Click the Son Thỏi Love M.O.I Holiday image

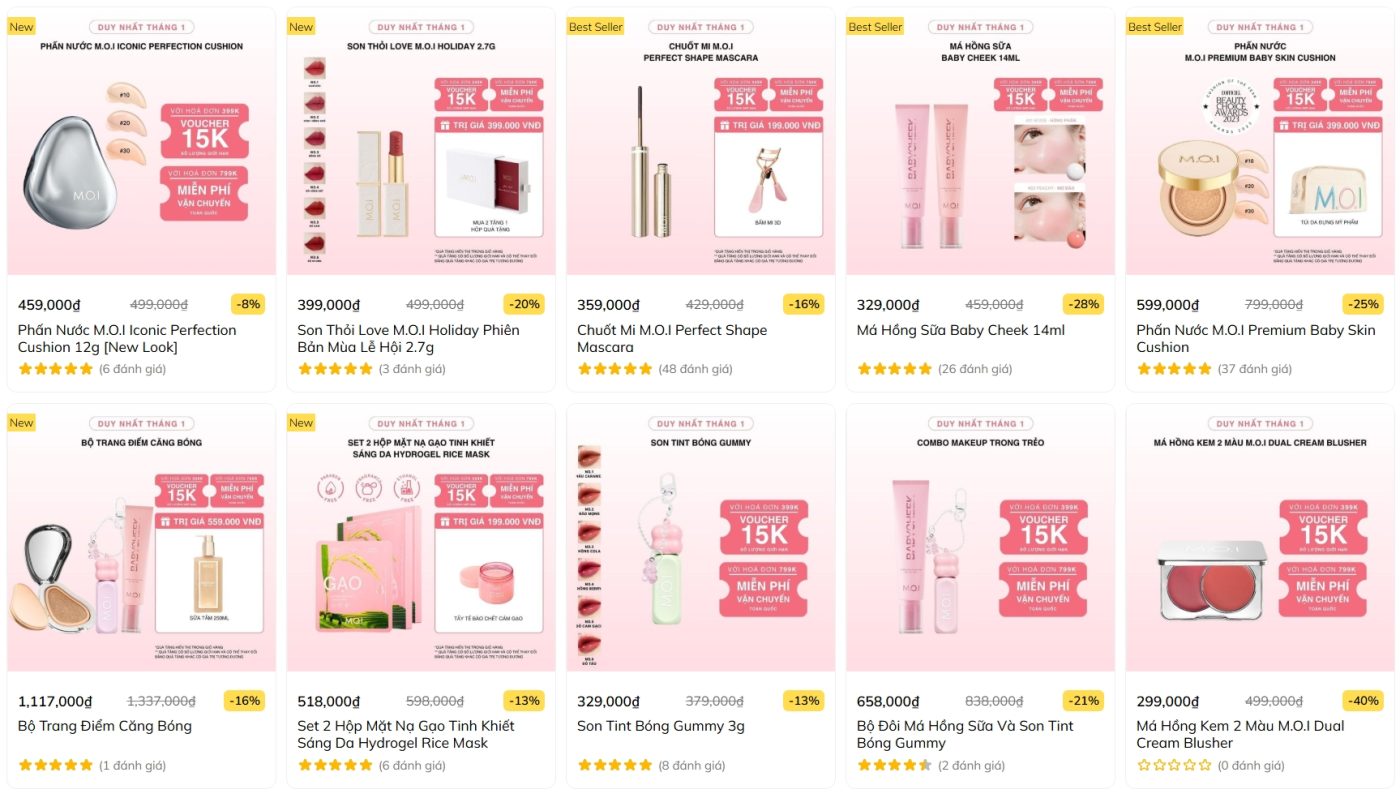pyautogui.click(x=421, y=141)
